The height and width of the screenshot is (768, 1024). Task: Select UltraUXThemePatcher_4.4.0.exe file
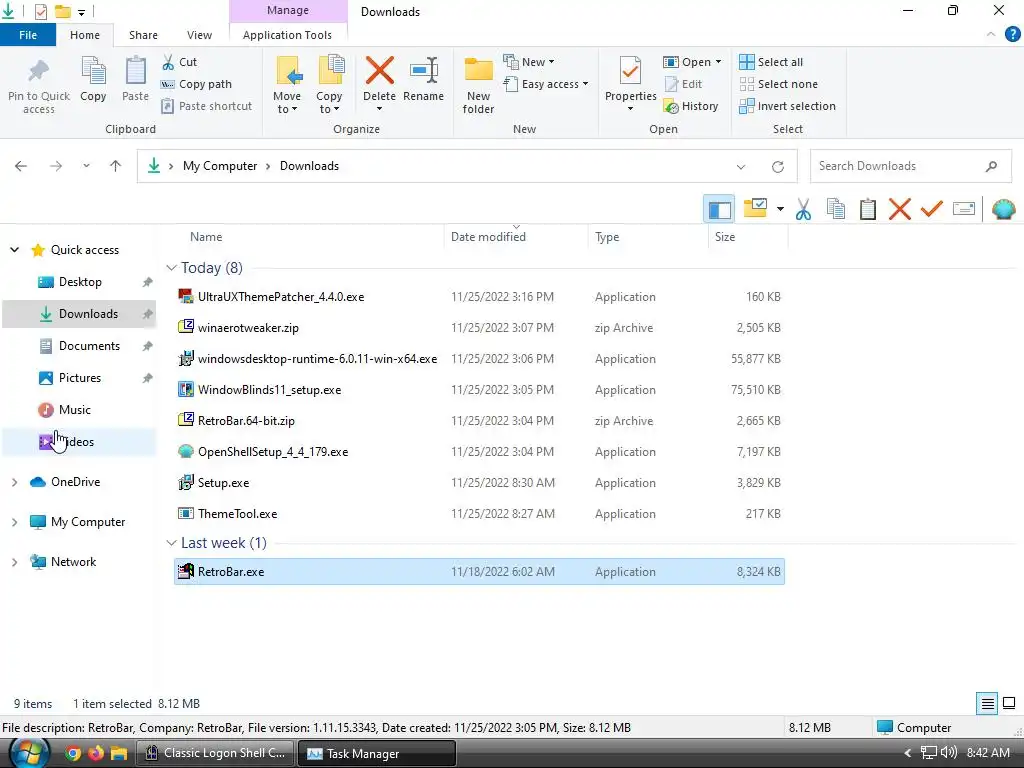[479, 297]
